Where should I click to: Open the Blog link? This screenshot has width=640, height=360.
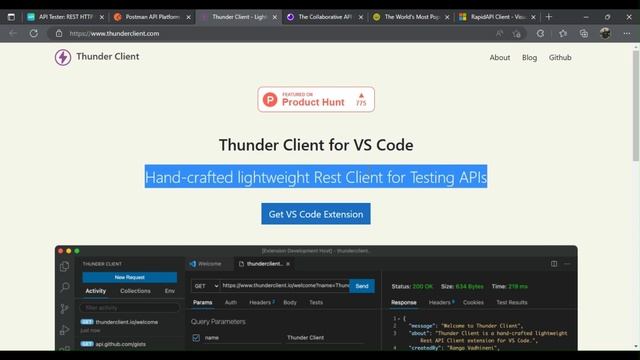click(529, 58)
